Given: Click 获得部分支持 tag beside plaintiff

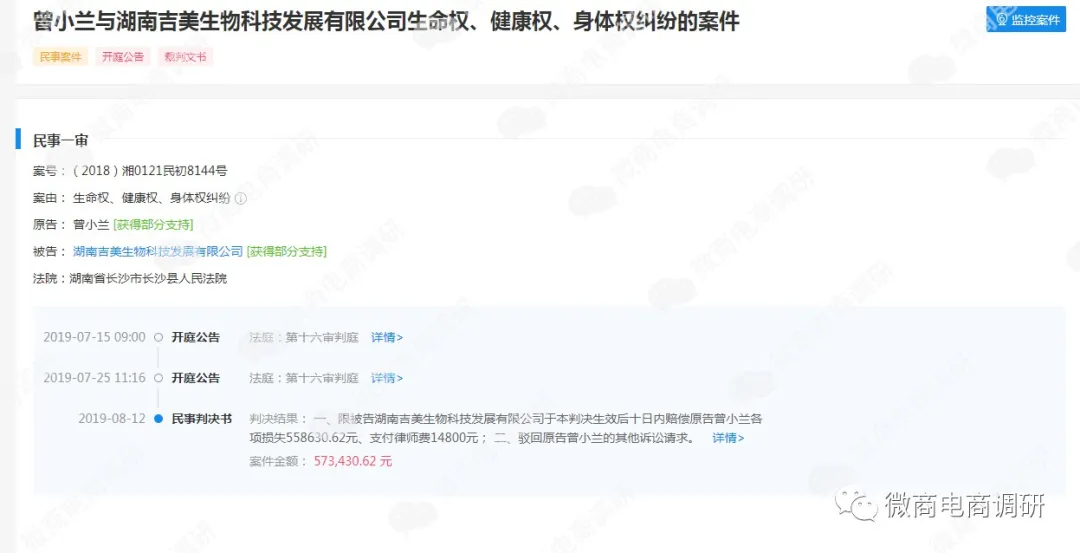Looking at the screenshot, I should click(153, 225).
